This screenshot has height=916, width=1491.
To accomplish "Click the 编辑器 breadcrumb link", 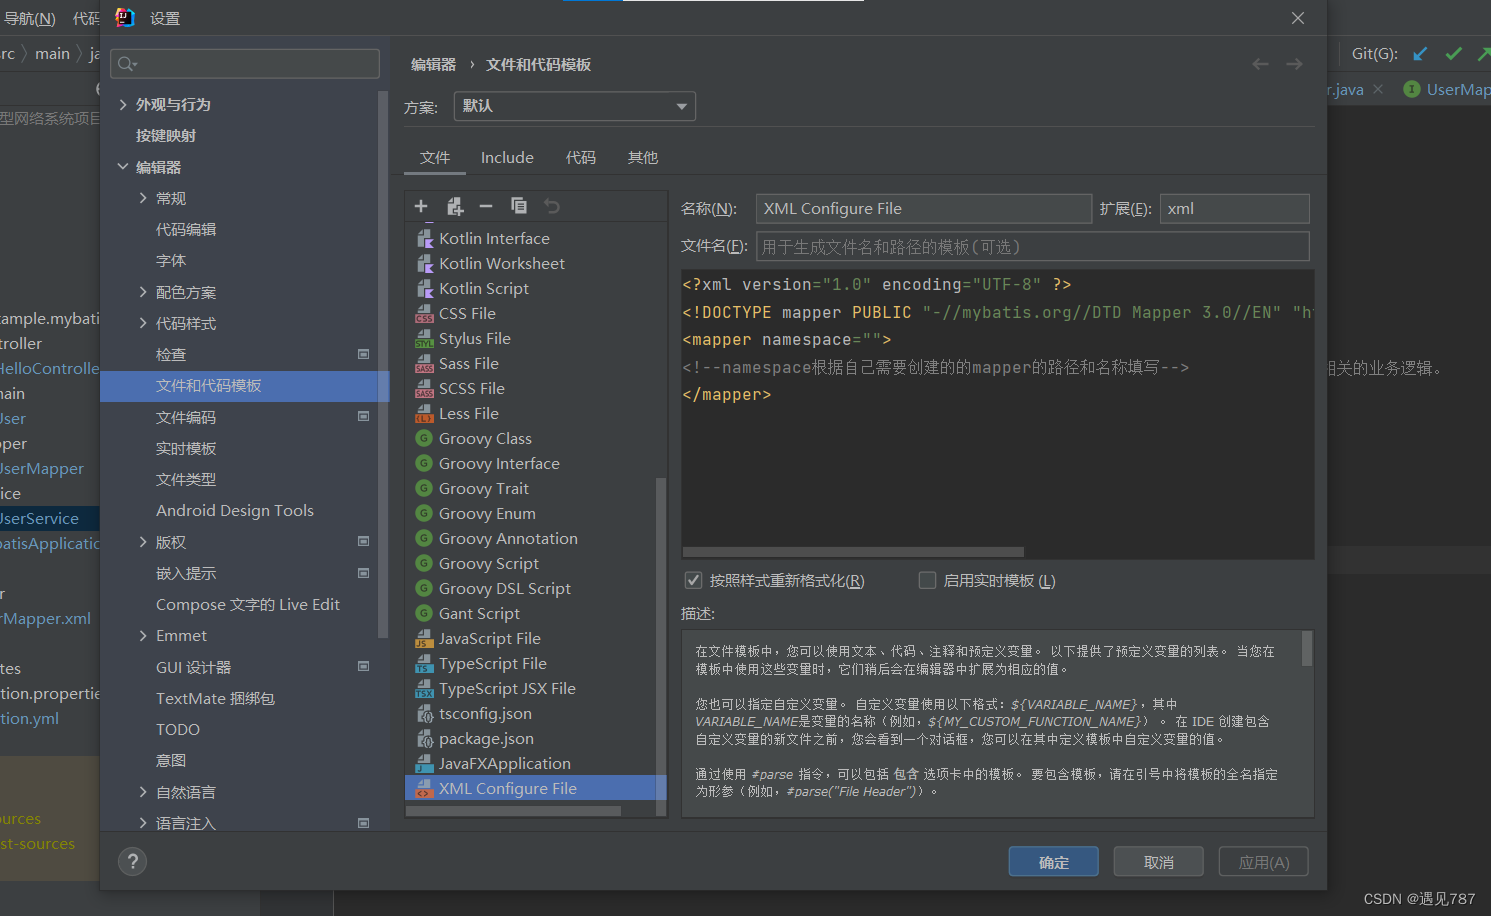I will coord(433,64).
